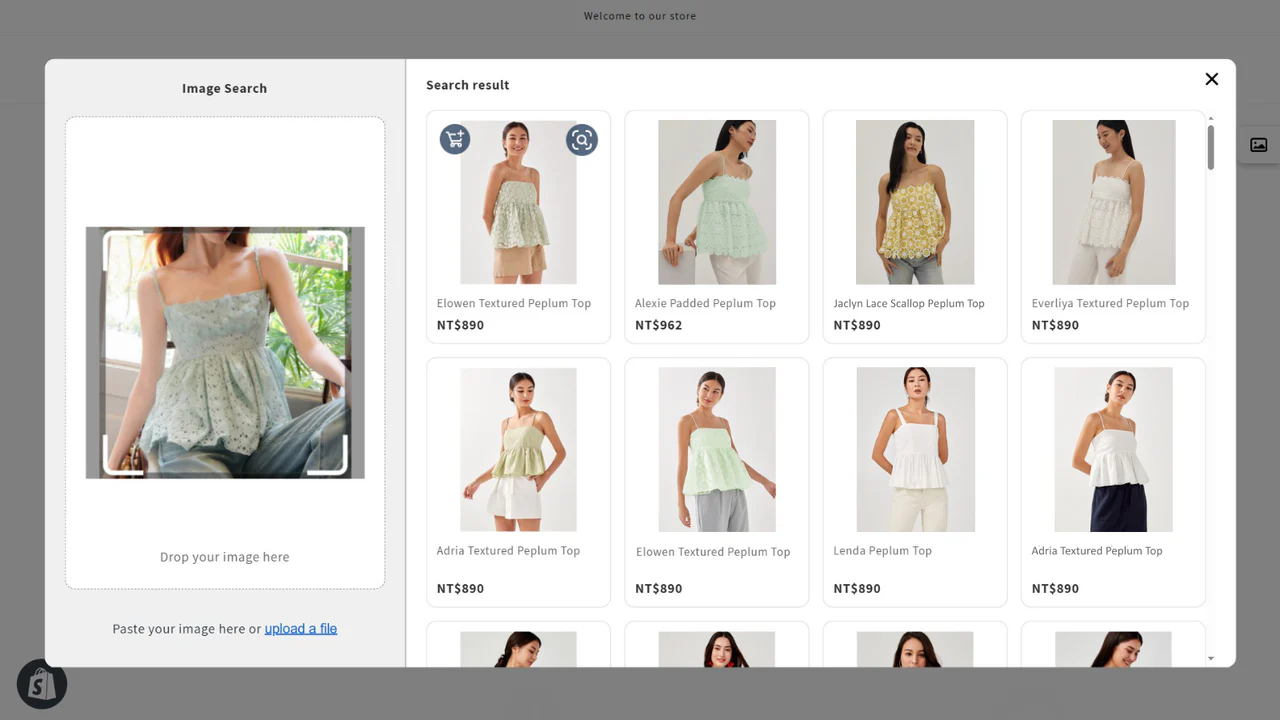Screen dimensions: 1280x720
Task: Click the query image preview on the left
Action: [x=224, y=353]
